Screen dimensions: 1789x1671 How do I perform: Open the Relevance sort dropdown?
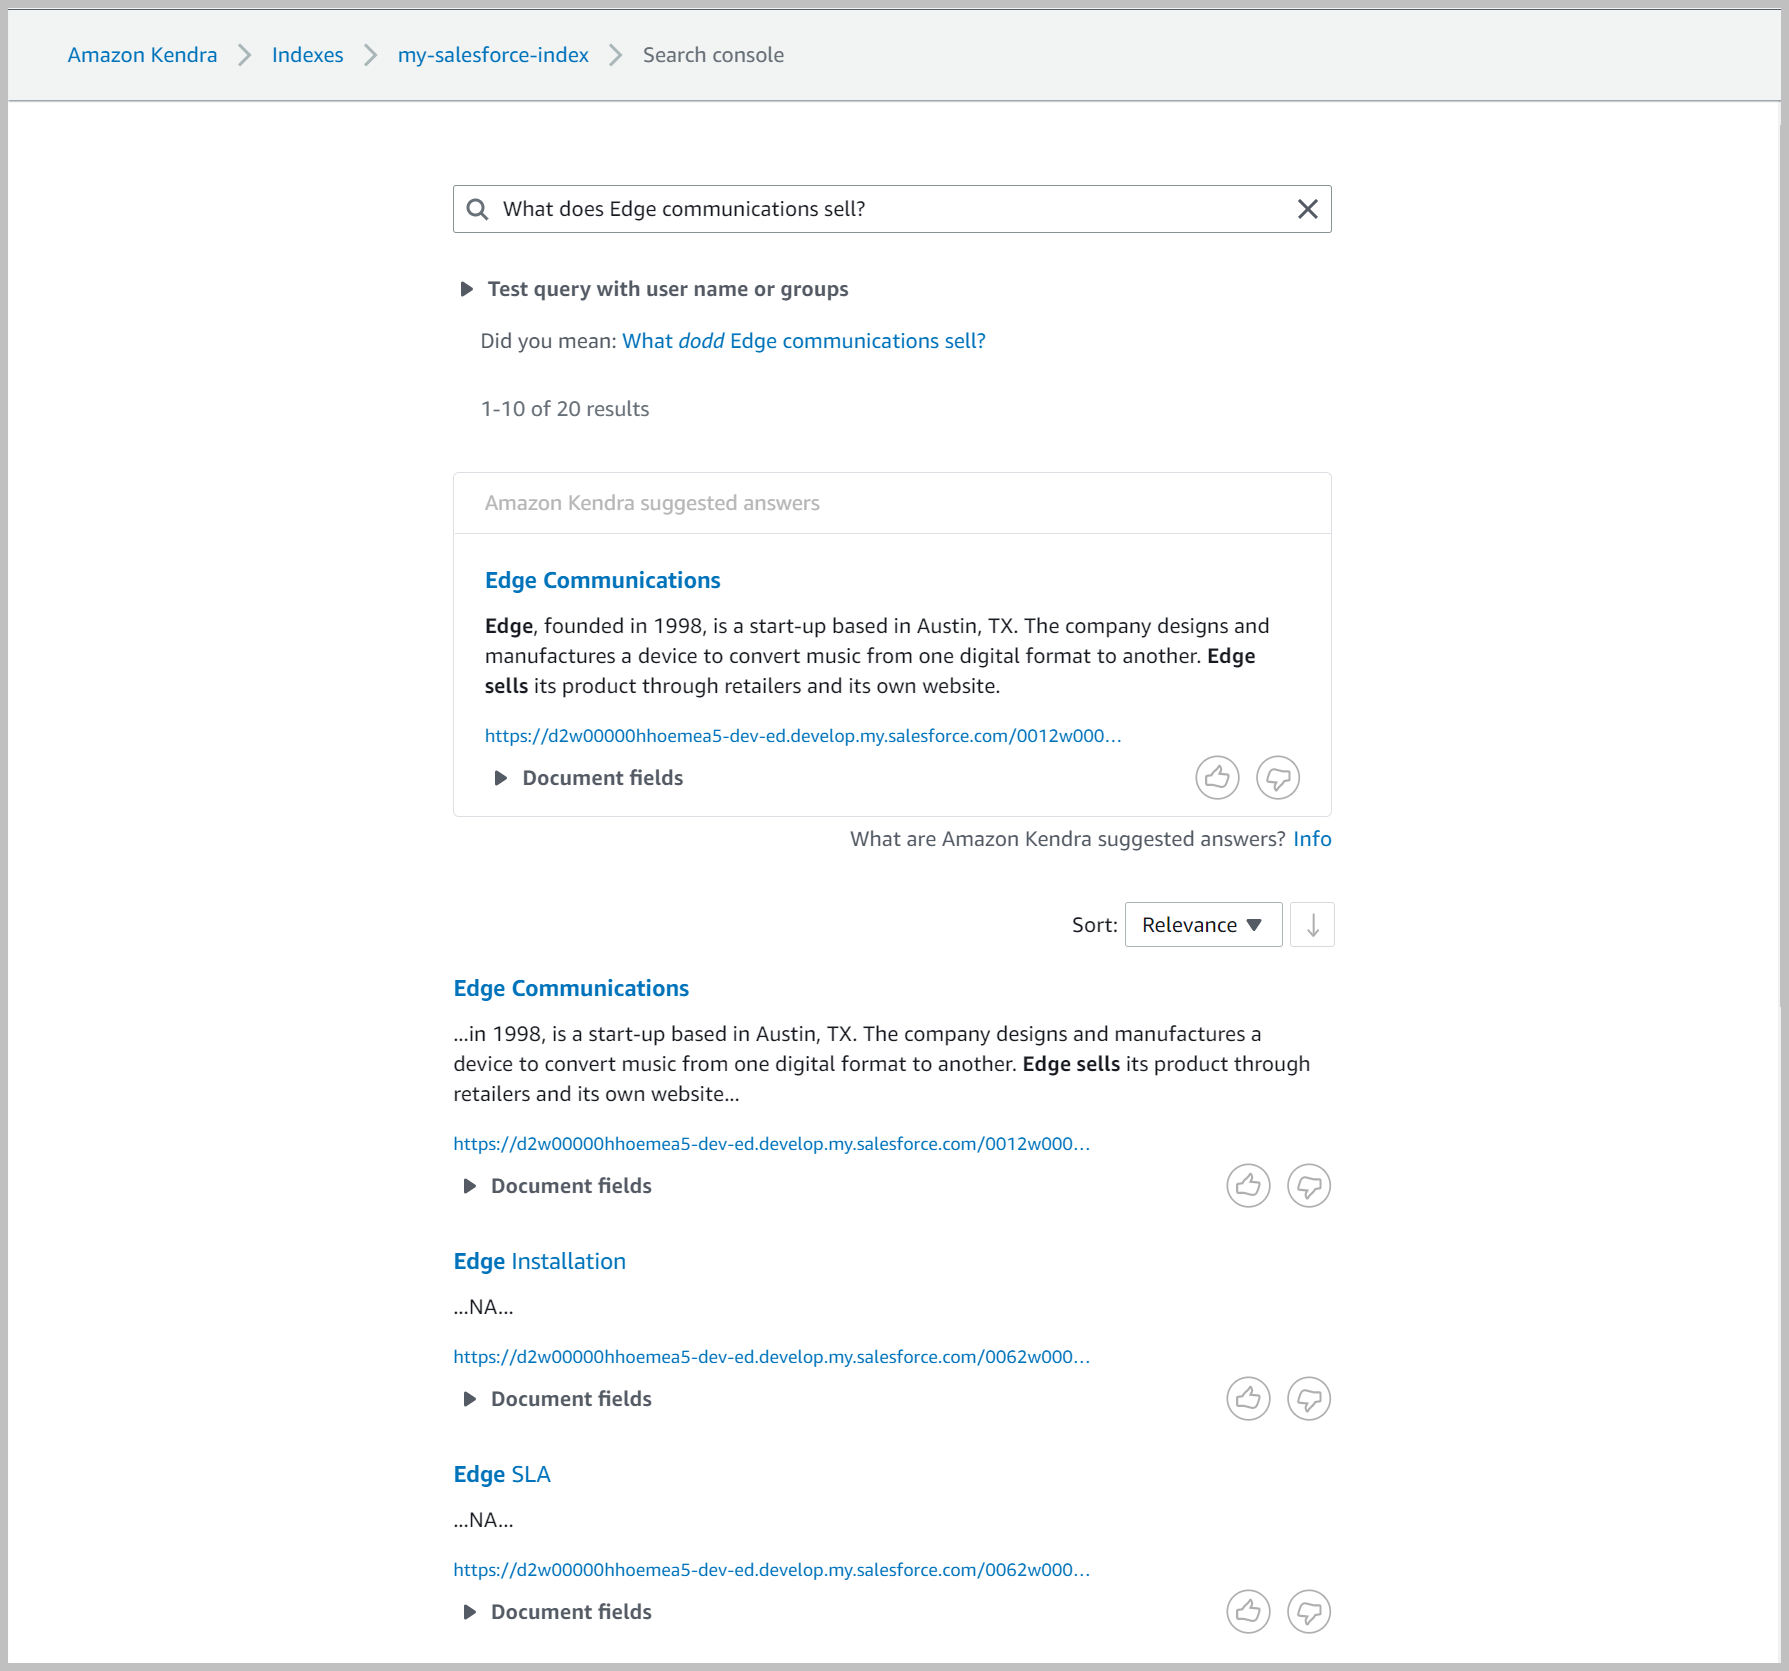pos(1203,925)
